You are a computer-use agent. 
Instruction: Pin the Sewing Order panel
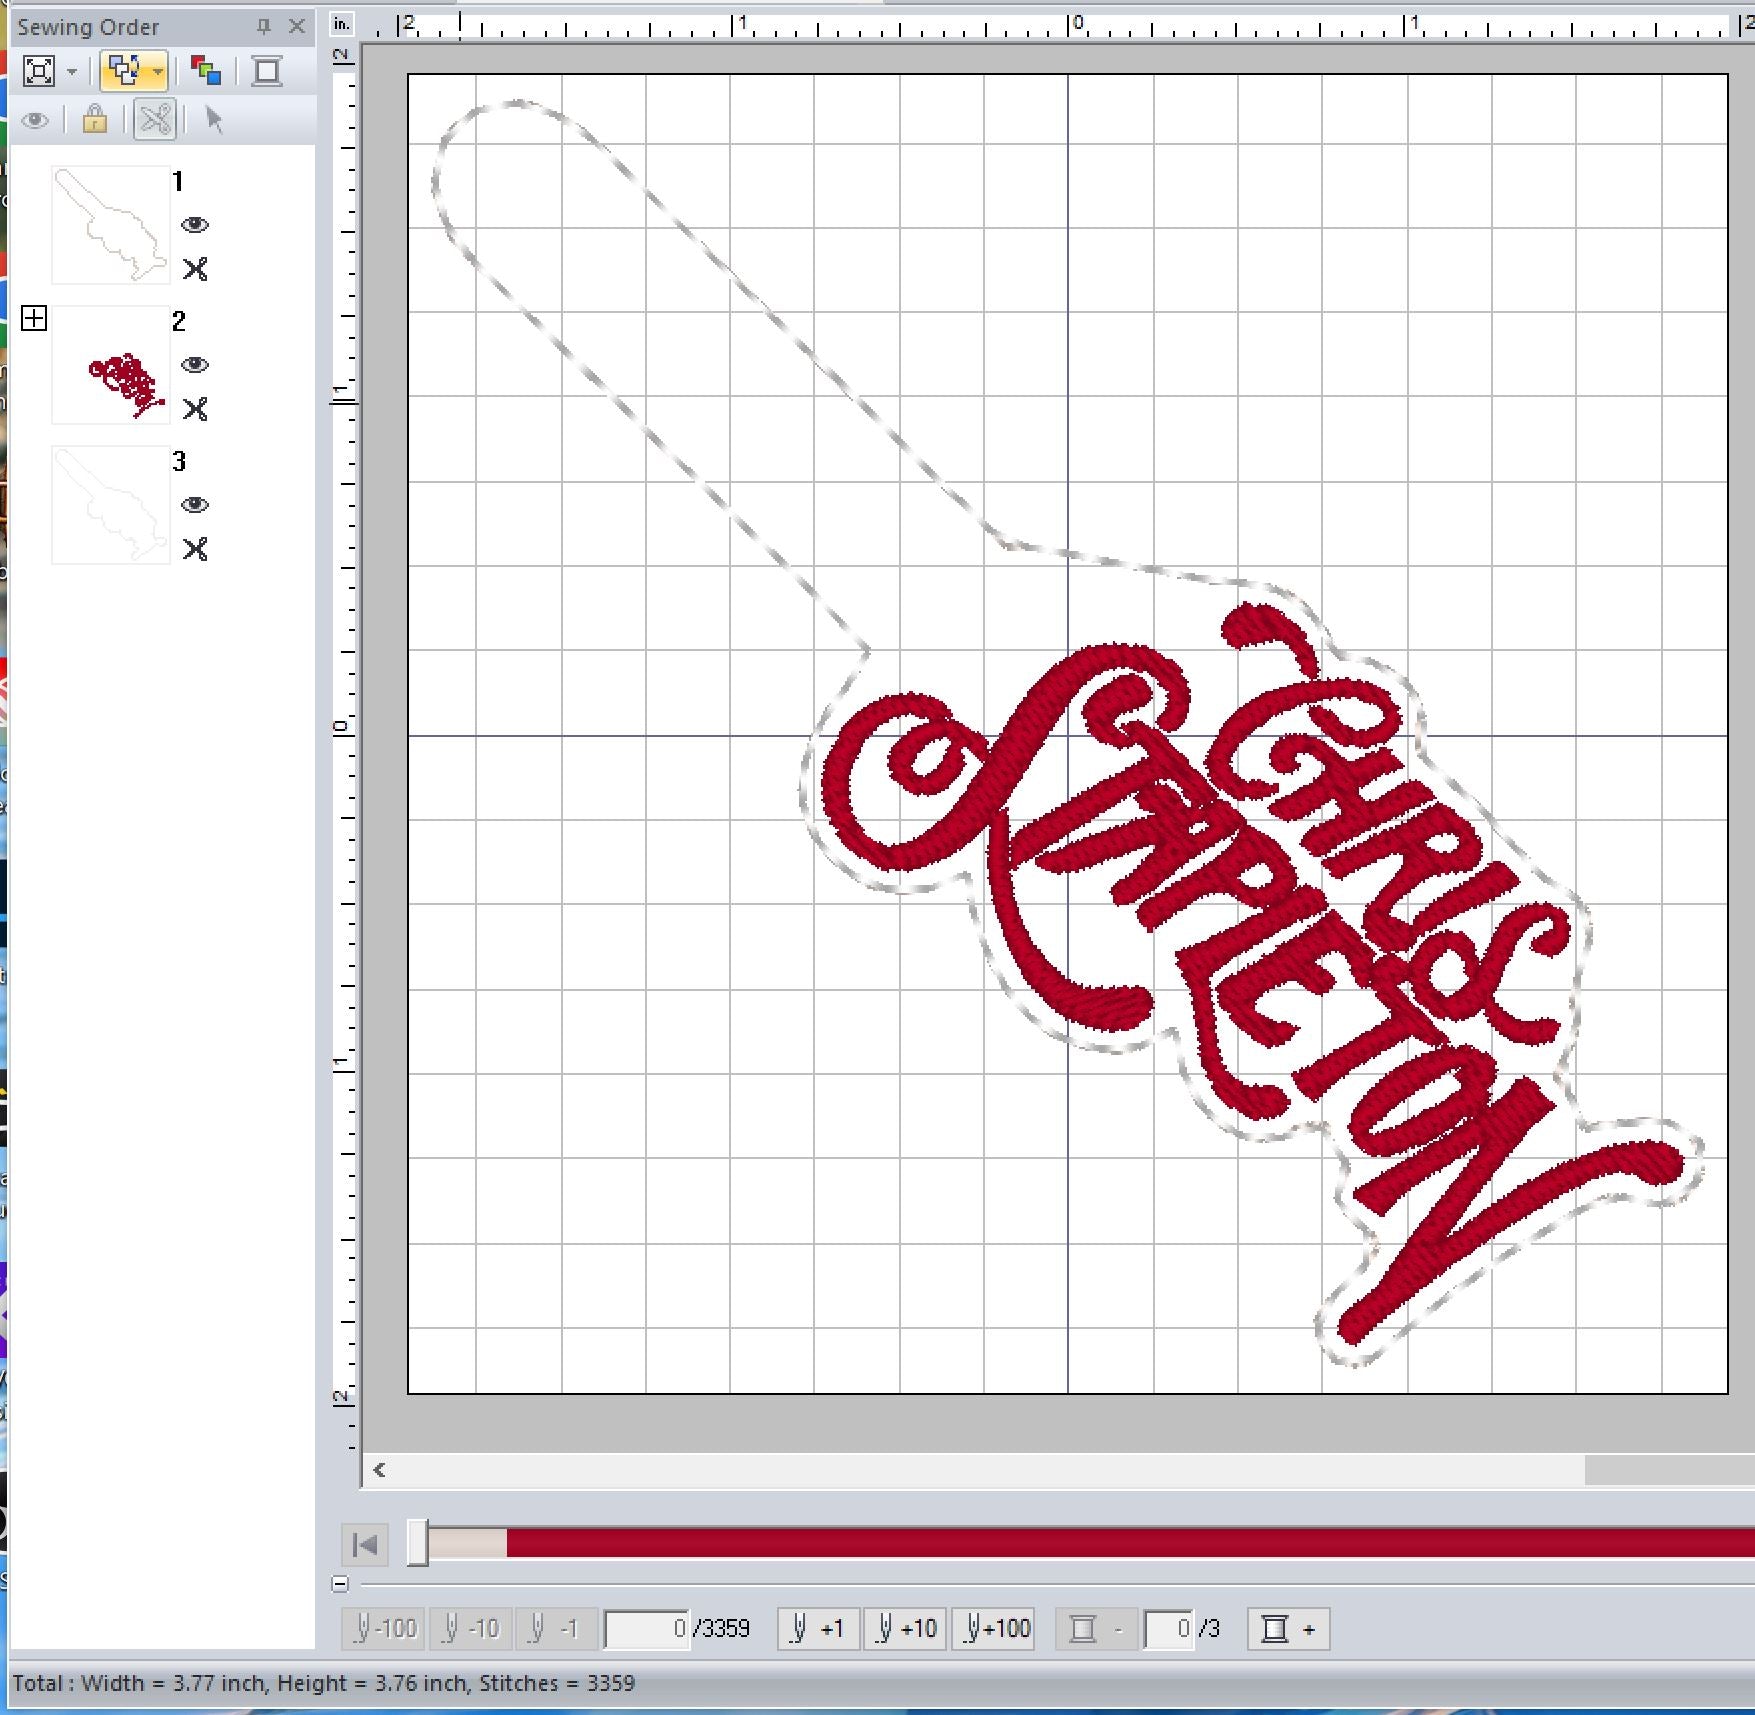pos(264,27)
